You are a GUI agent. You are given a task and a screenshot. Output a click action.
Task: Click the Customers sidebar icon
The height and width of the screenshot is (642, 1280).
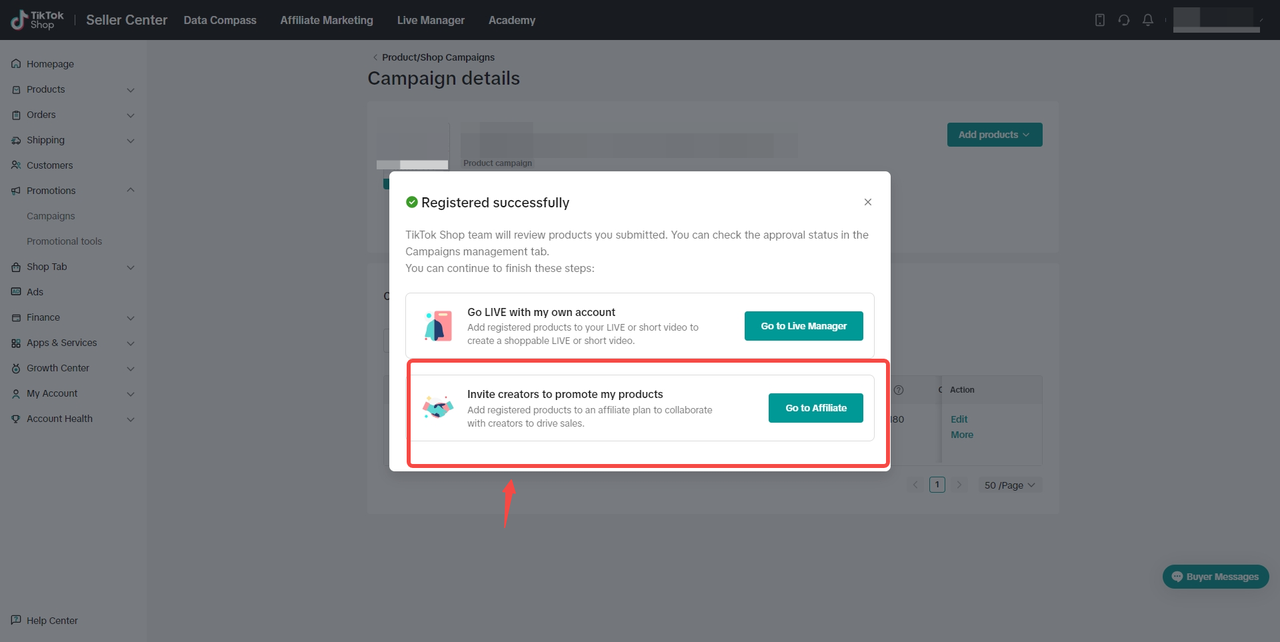(x=16, y=165)
